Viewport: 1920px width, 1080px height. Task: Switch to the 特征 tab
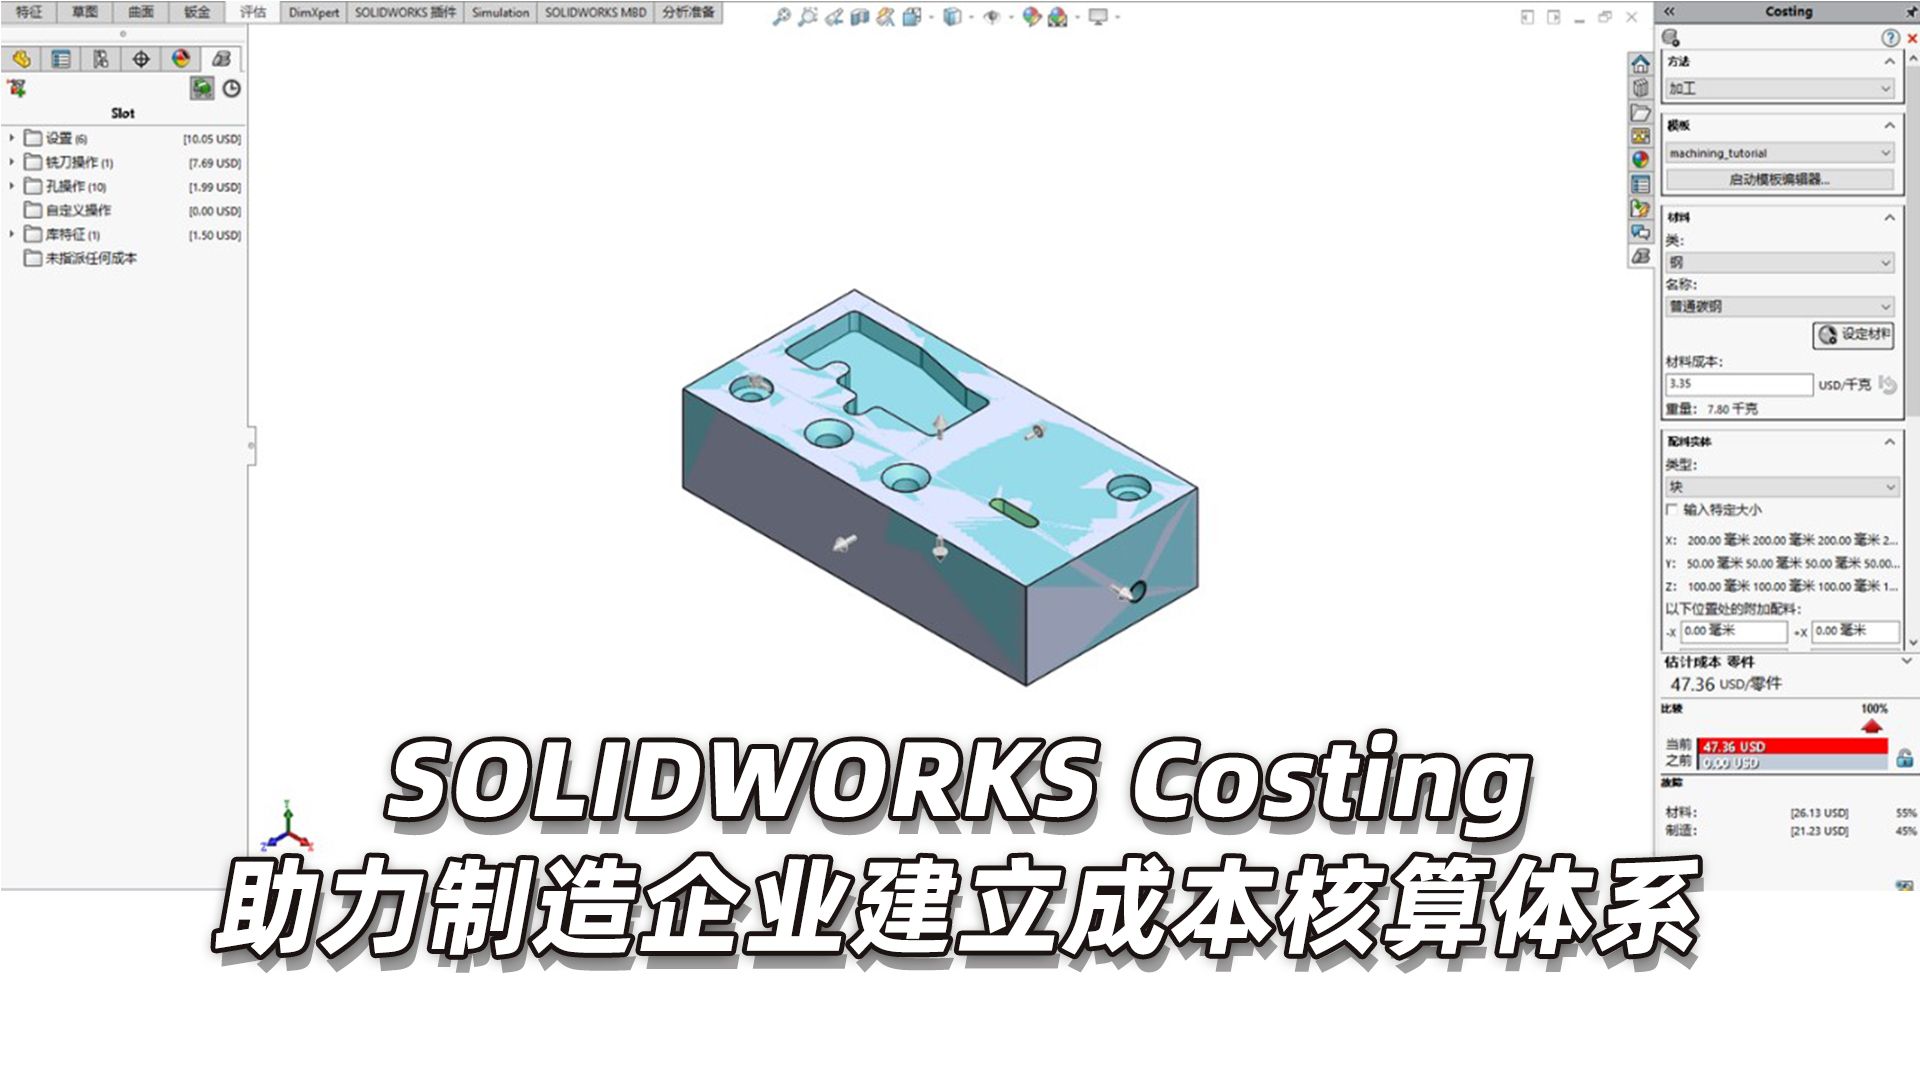click(29, 12)
